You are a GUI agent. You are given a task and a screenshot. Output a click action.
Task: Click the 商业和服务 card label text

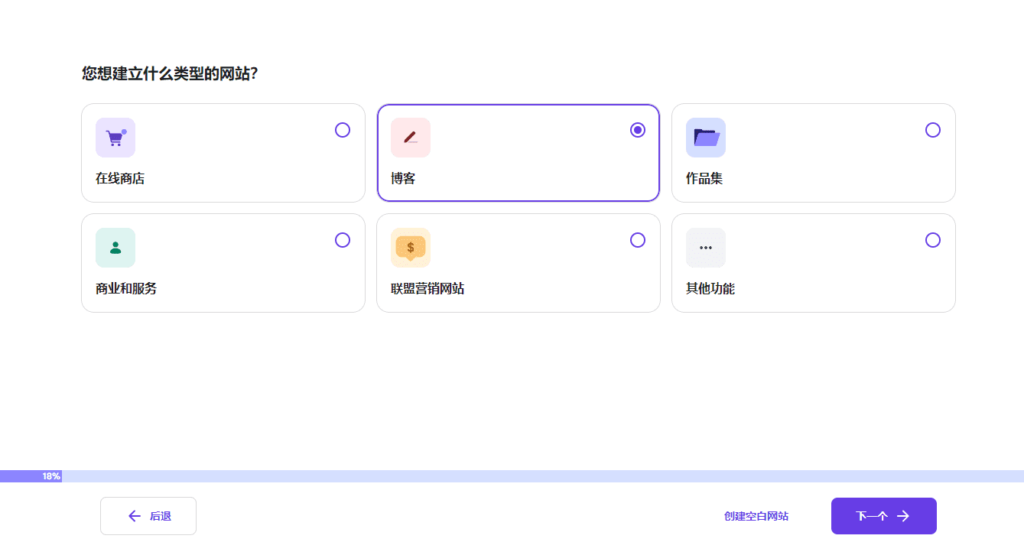click(x=126, y=289)
